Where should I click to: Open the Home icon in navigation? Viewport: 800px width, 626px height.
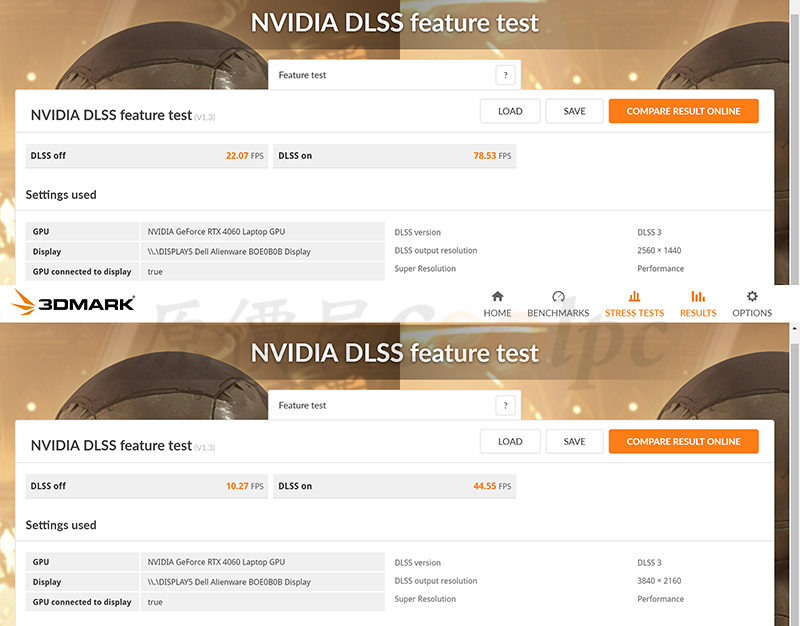coord(497,296)
